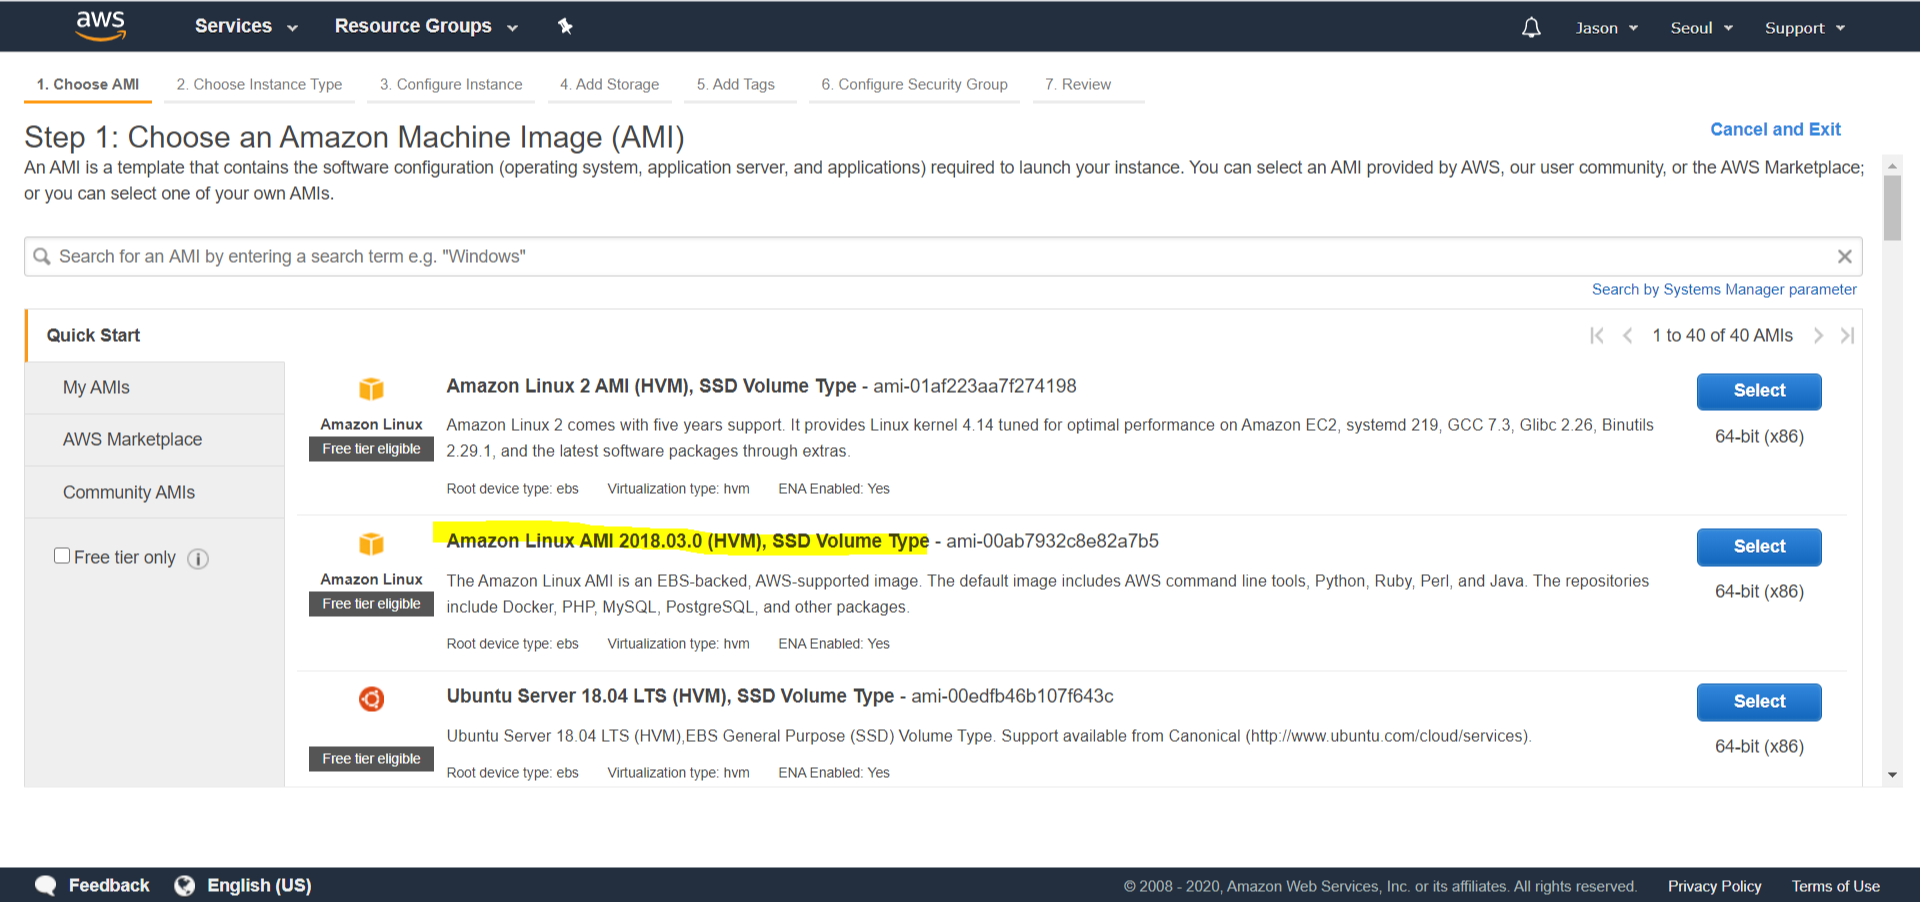This screenshot has height=902, width=1920.
Task: Focus the AMI search input field
Action: pyautogui.click(x=943, y=257)
